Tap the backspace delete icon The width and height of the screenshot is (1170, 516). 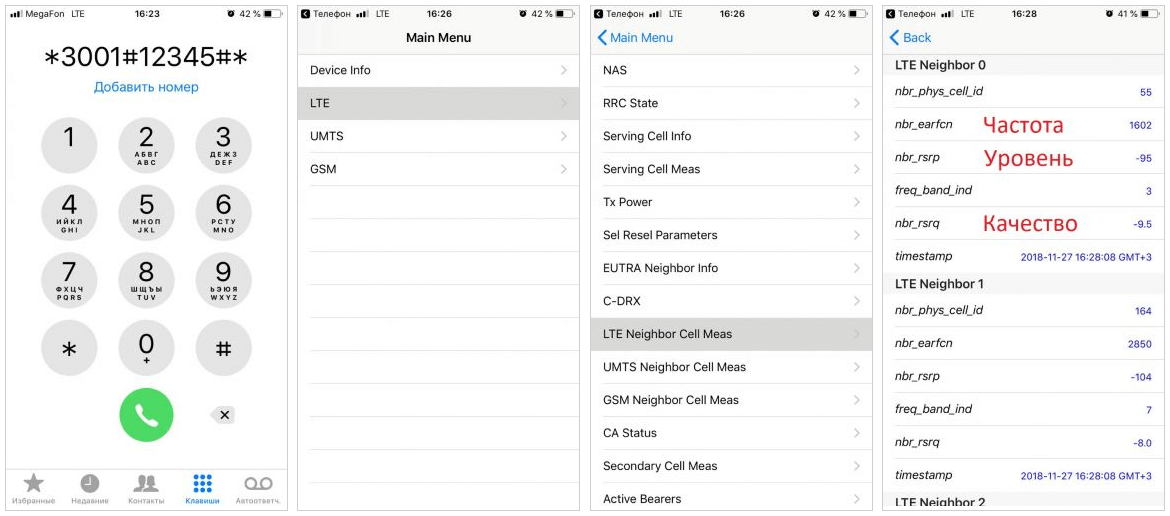pyautogui.click(x=223, y=415)
